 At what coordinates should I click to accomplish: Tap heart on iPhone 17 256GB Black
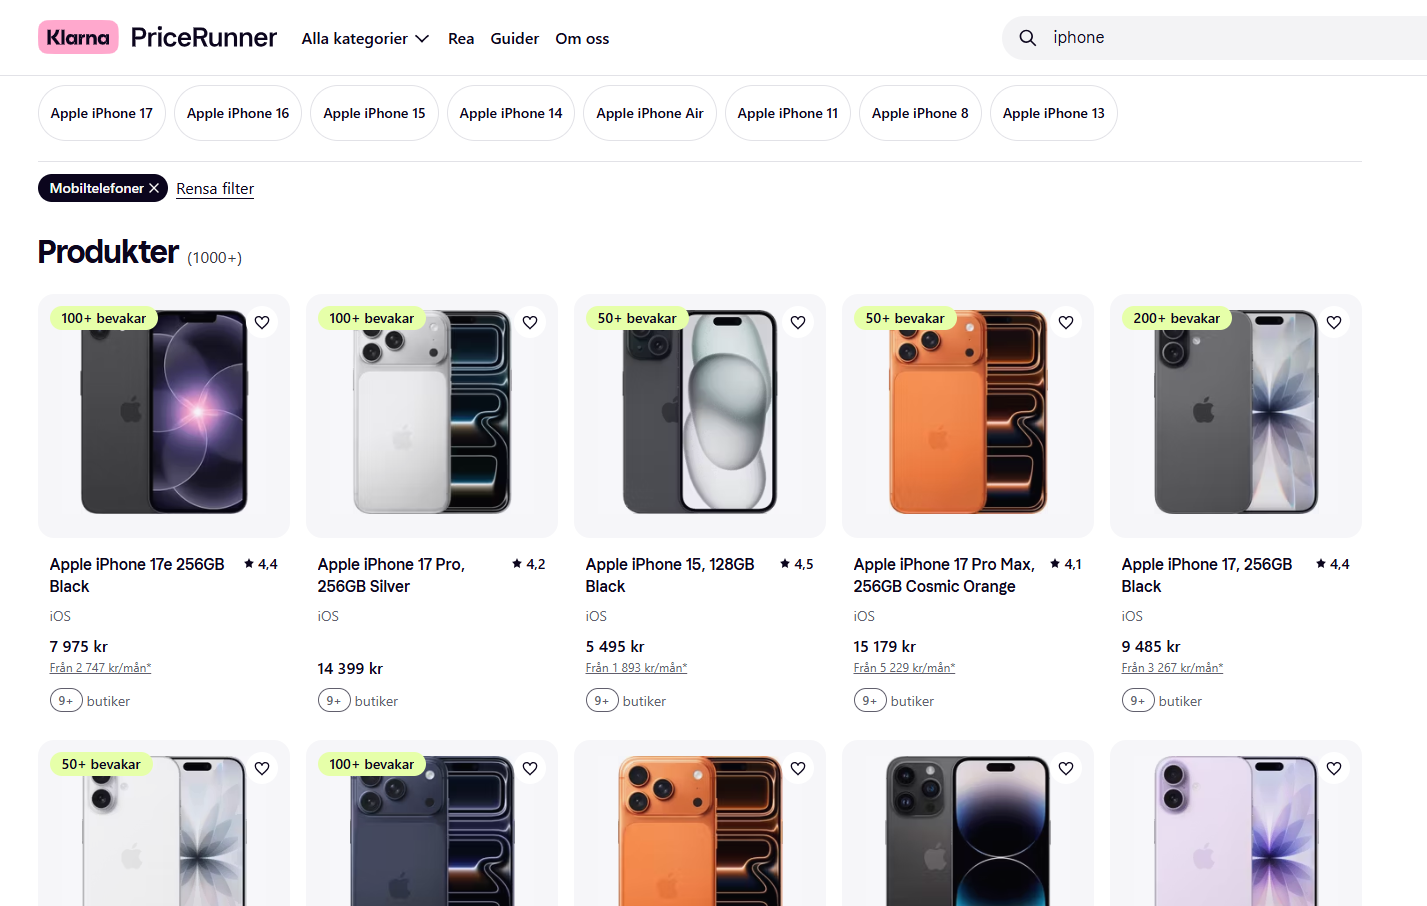1334,322
